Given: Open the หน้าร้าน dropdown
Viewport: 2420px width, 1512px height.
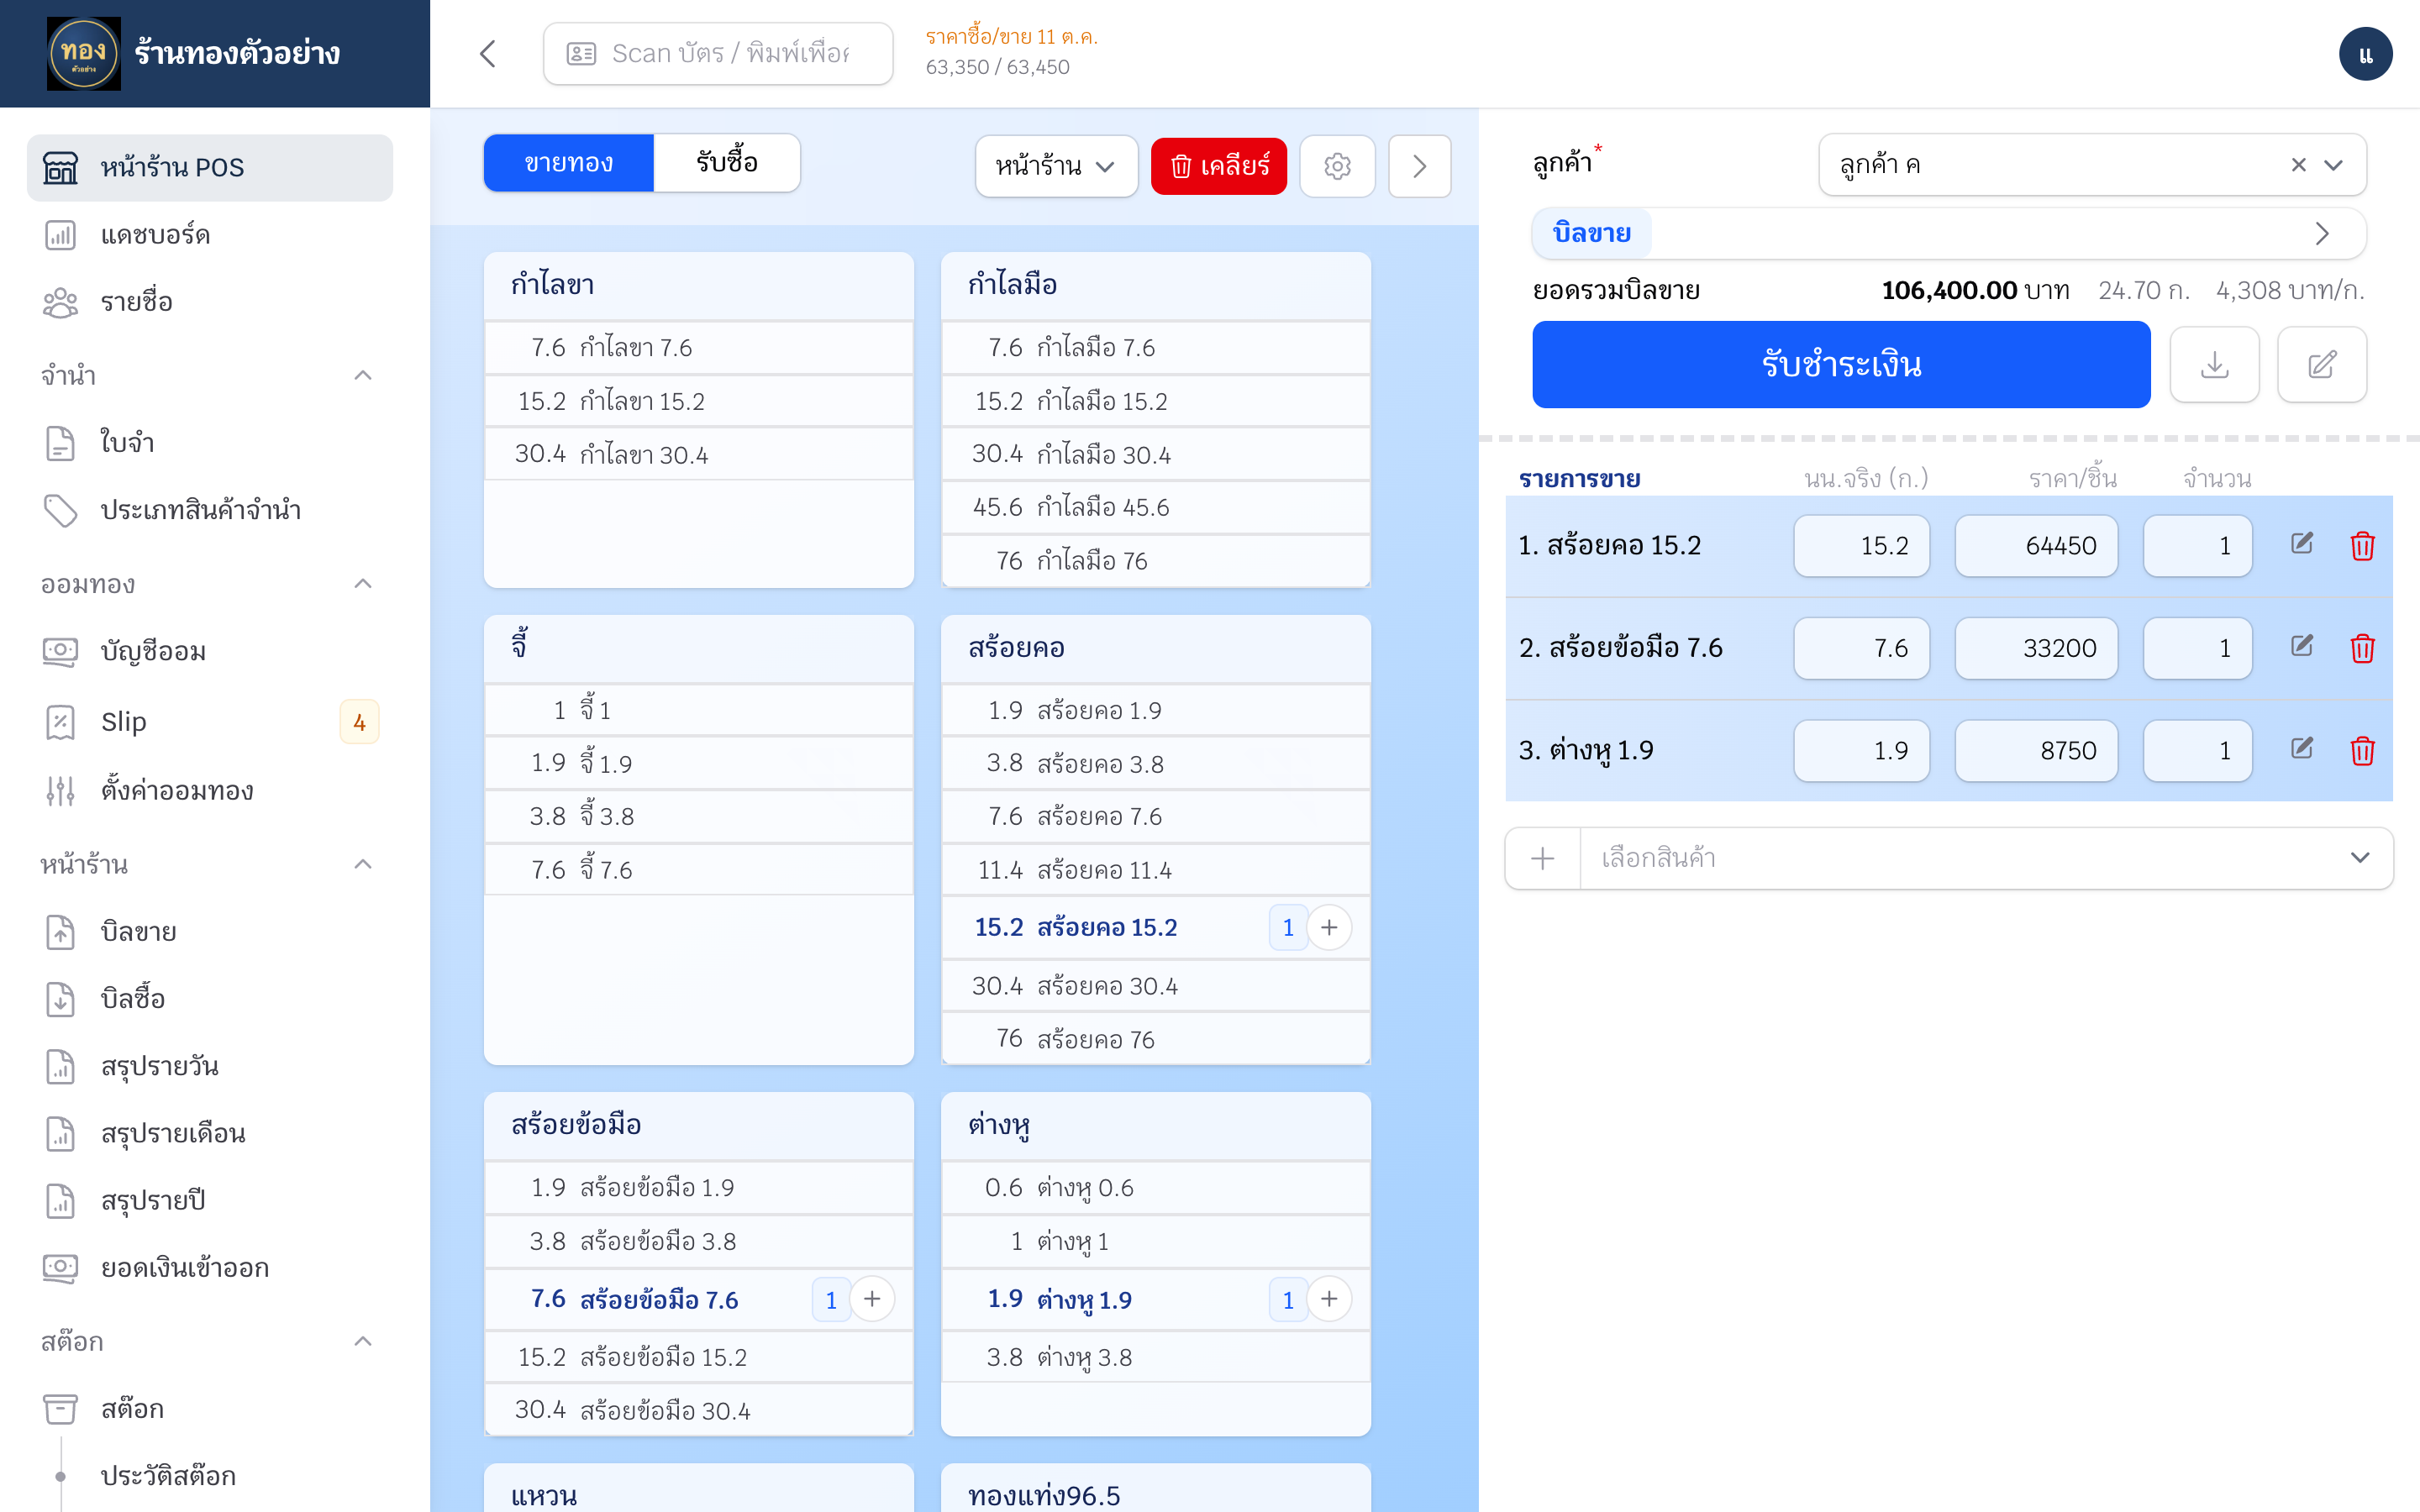Looking at the screenshot, I should (1056, 166).
